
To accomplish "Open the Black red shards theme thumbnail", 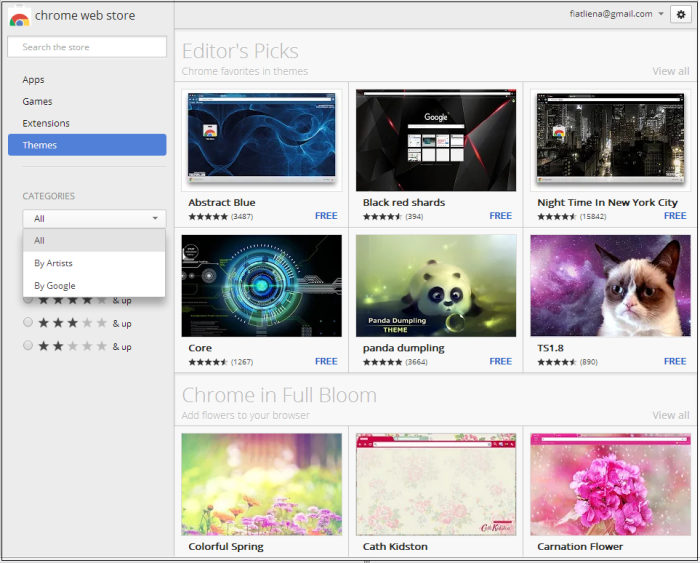I will (x=436, y=140).
